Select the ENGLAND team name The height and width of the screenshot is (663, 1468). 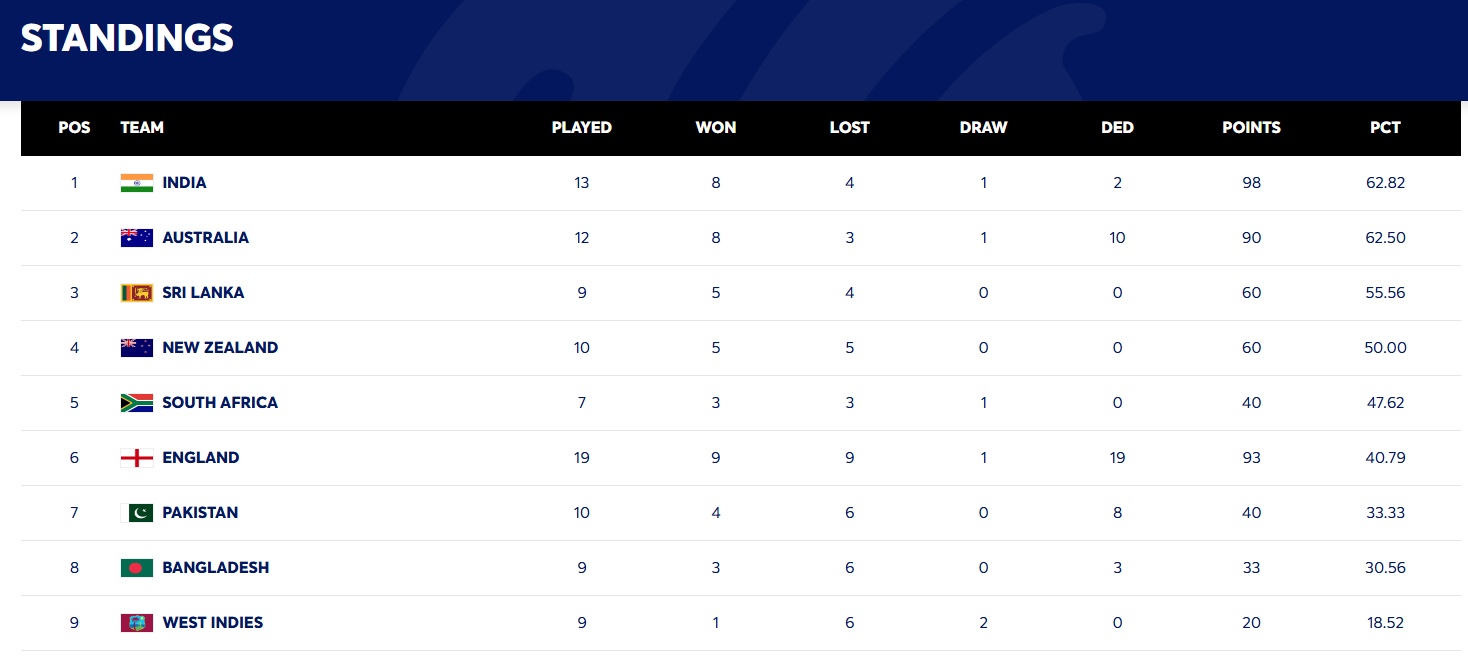point(201,458)
